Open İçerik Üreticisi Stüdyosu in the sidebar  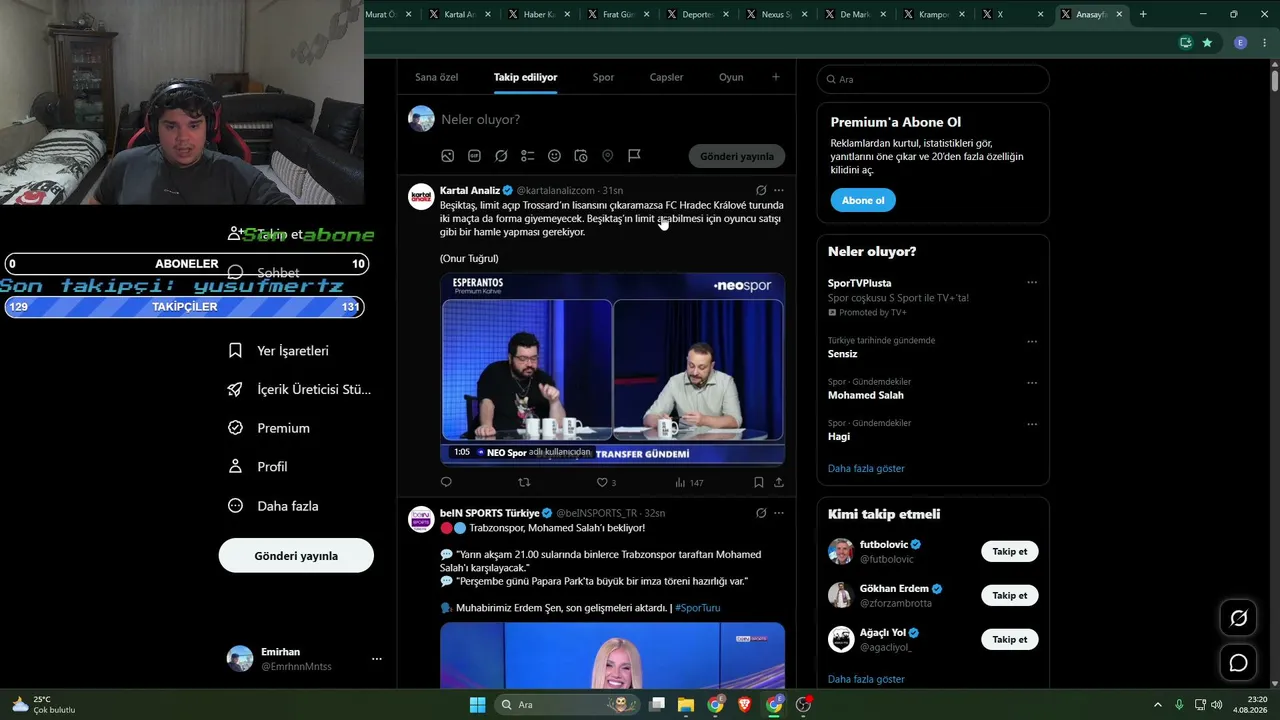(x=300, y=390)
